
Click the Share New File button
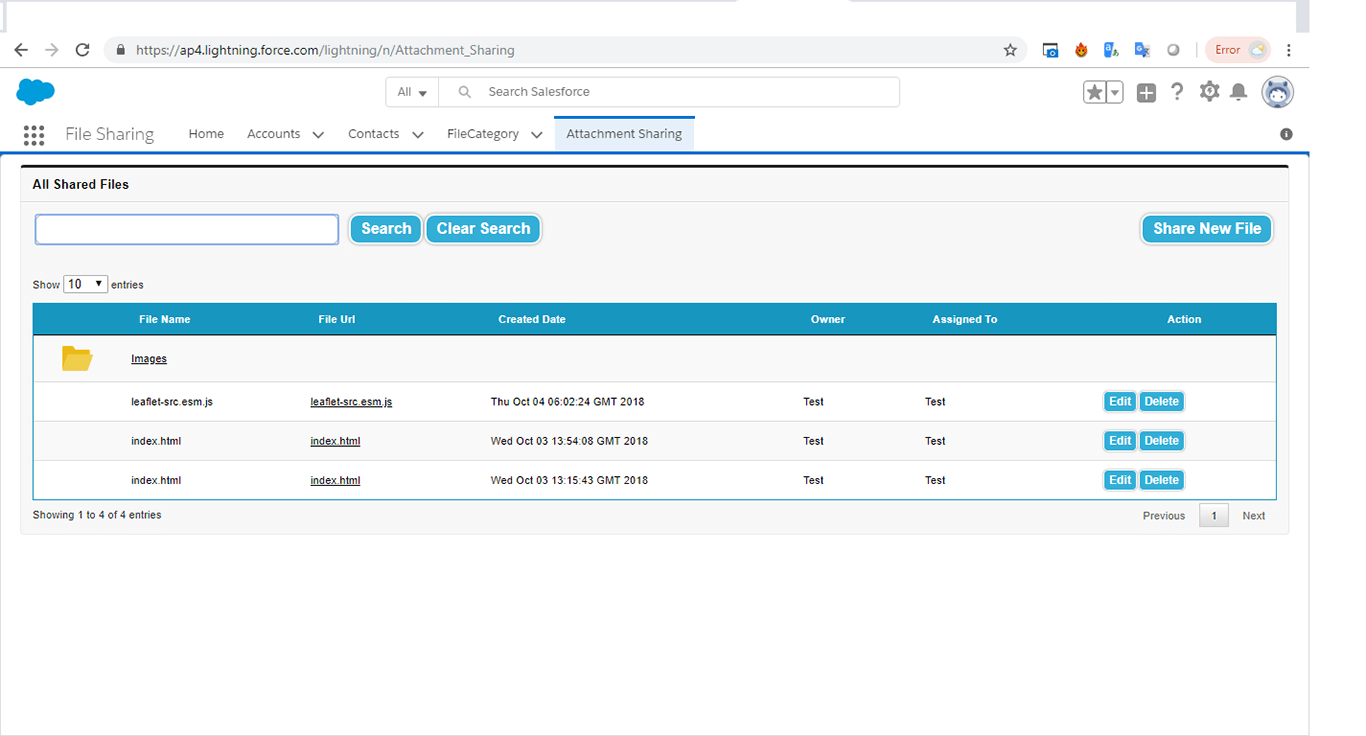(x=1207, y=229)
